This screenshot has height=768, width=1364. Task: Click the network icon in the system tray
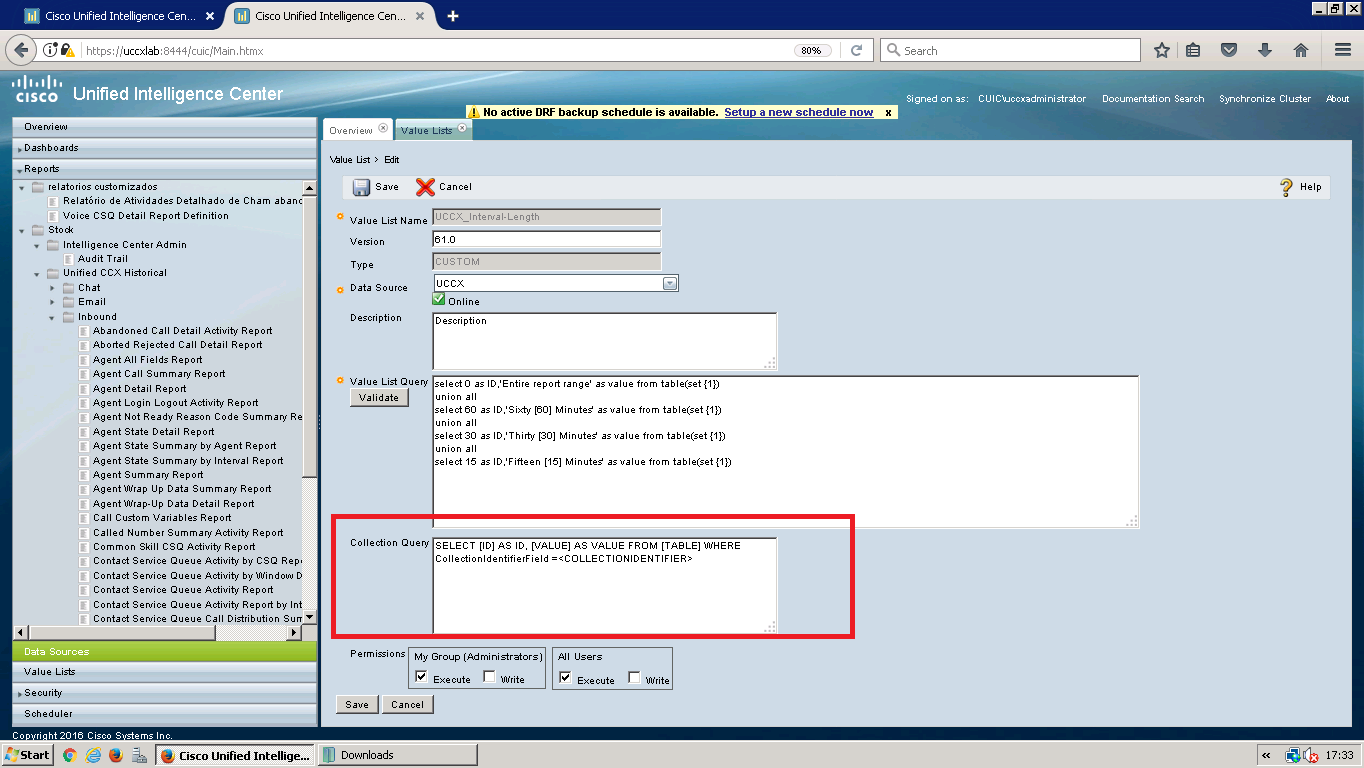(x=1293, y=755)
